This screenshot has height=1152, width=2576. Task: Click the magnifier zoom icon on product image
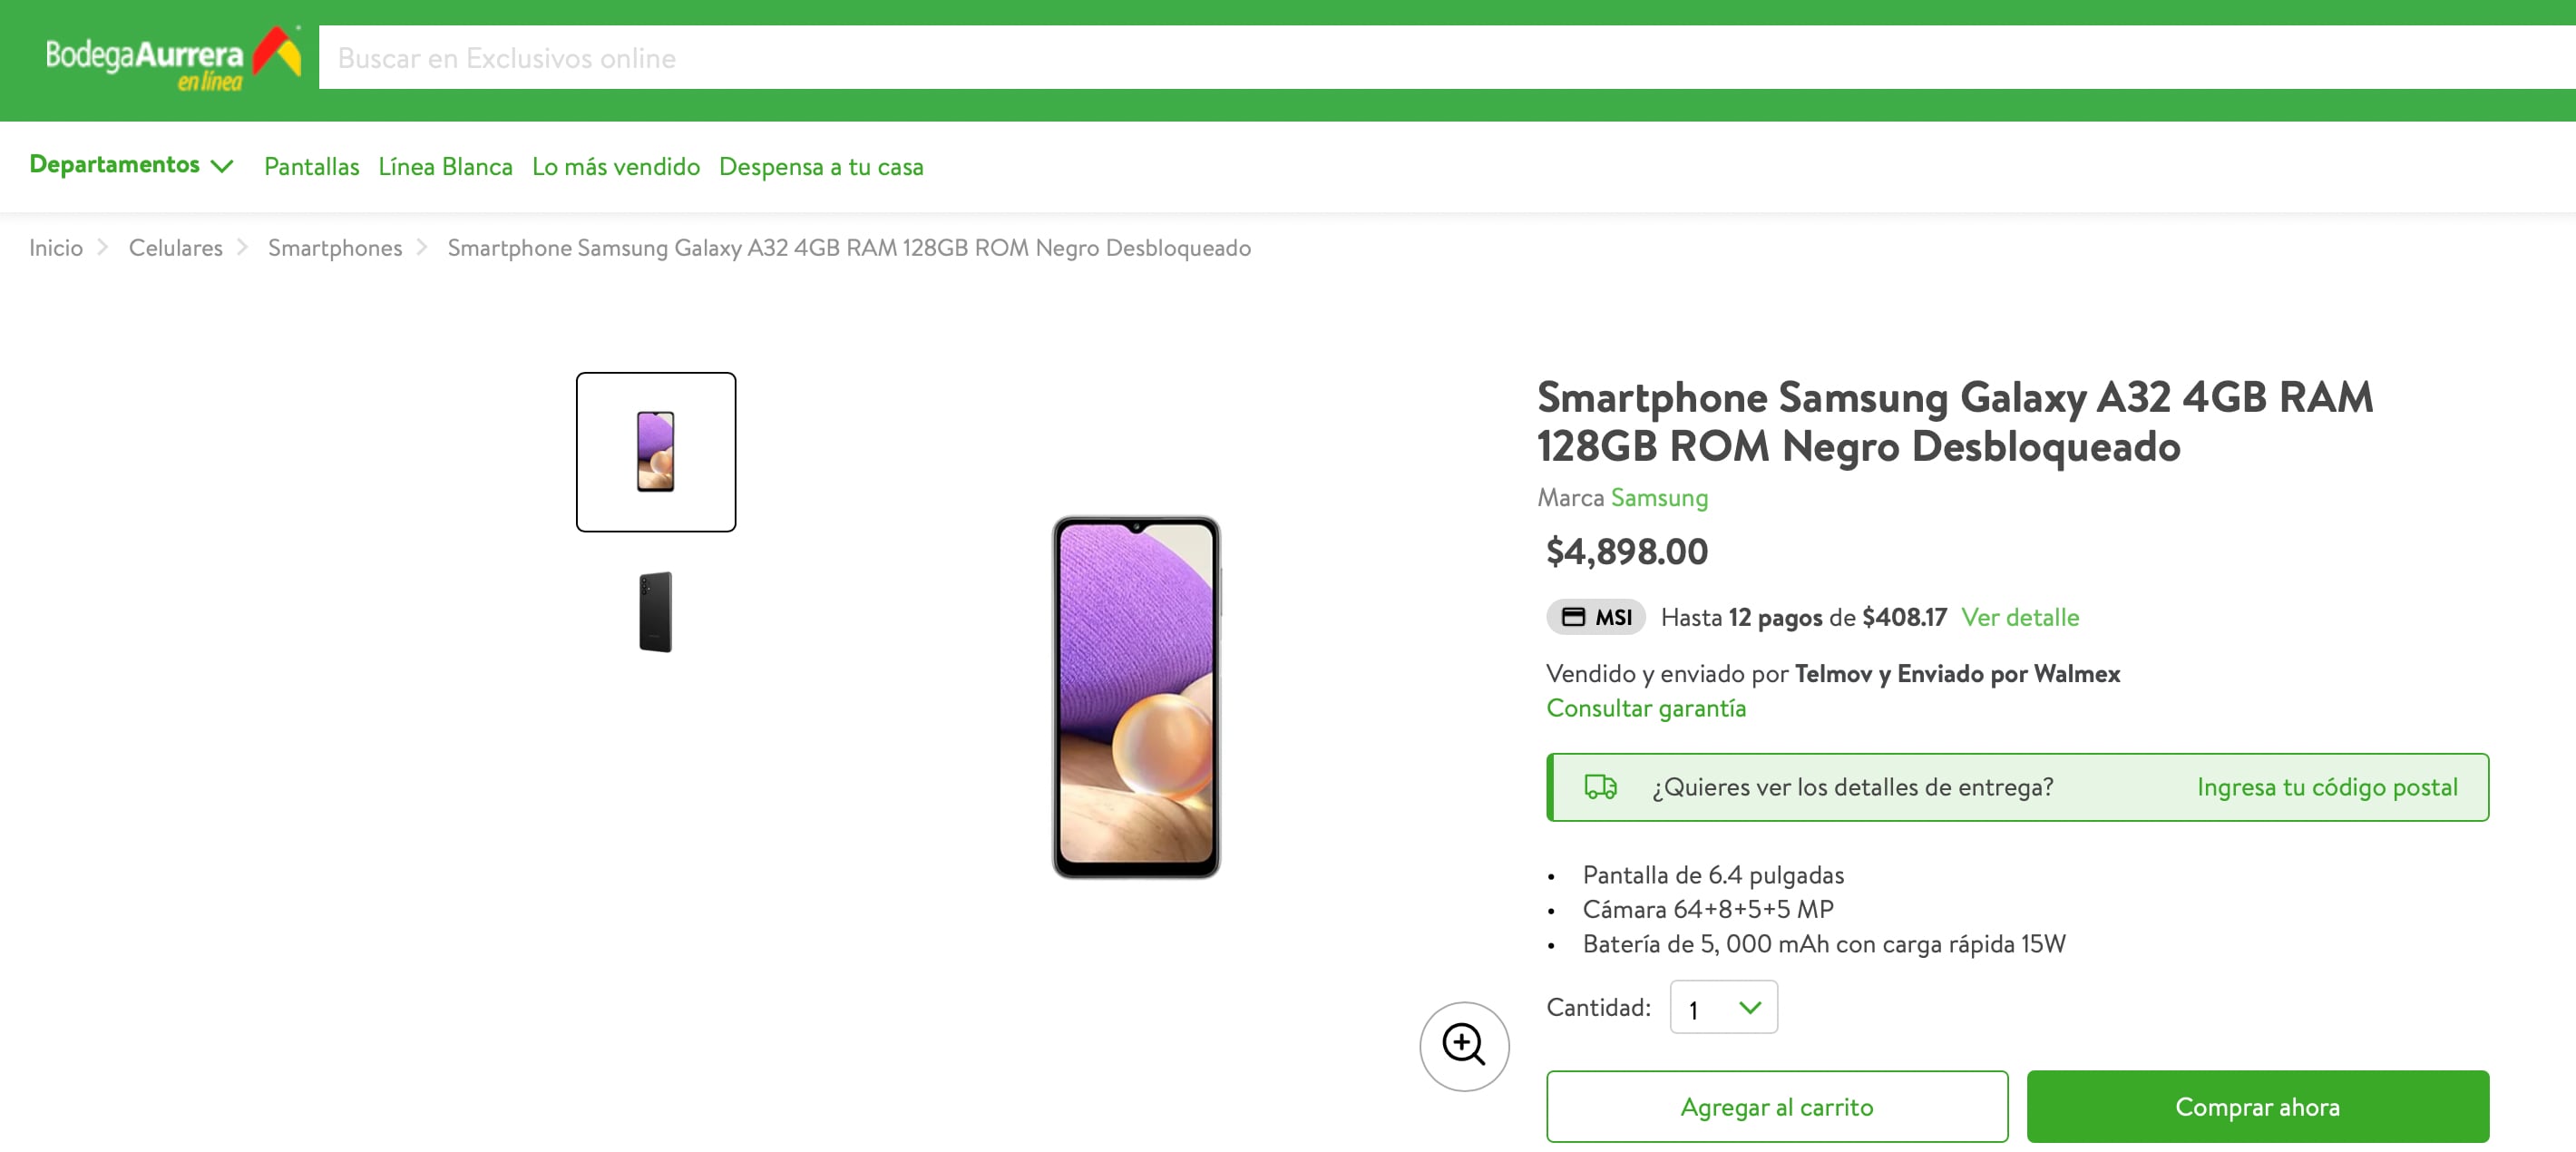point(1463,1045)
